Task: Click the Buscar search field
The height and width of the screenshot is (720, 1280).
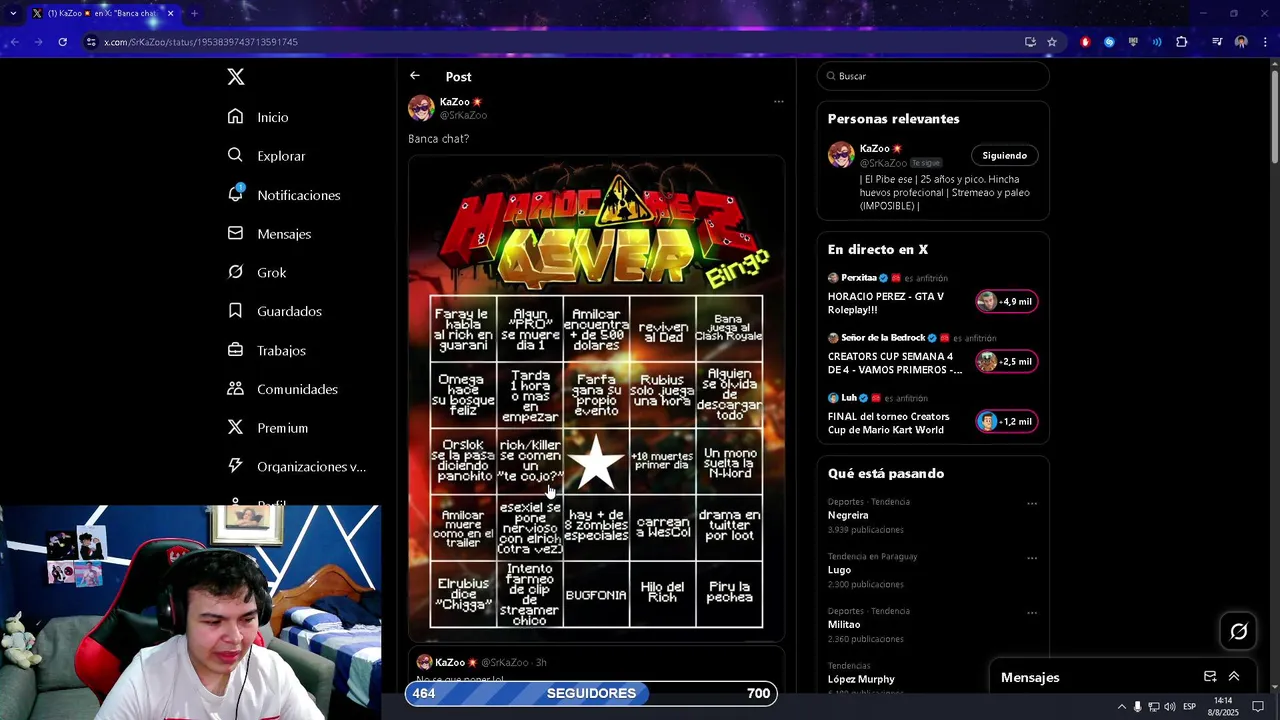Action: click(933, 76)
